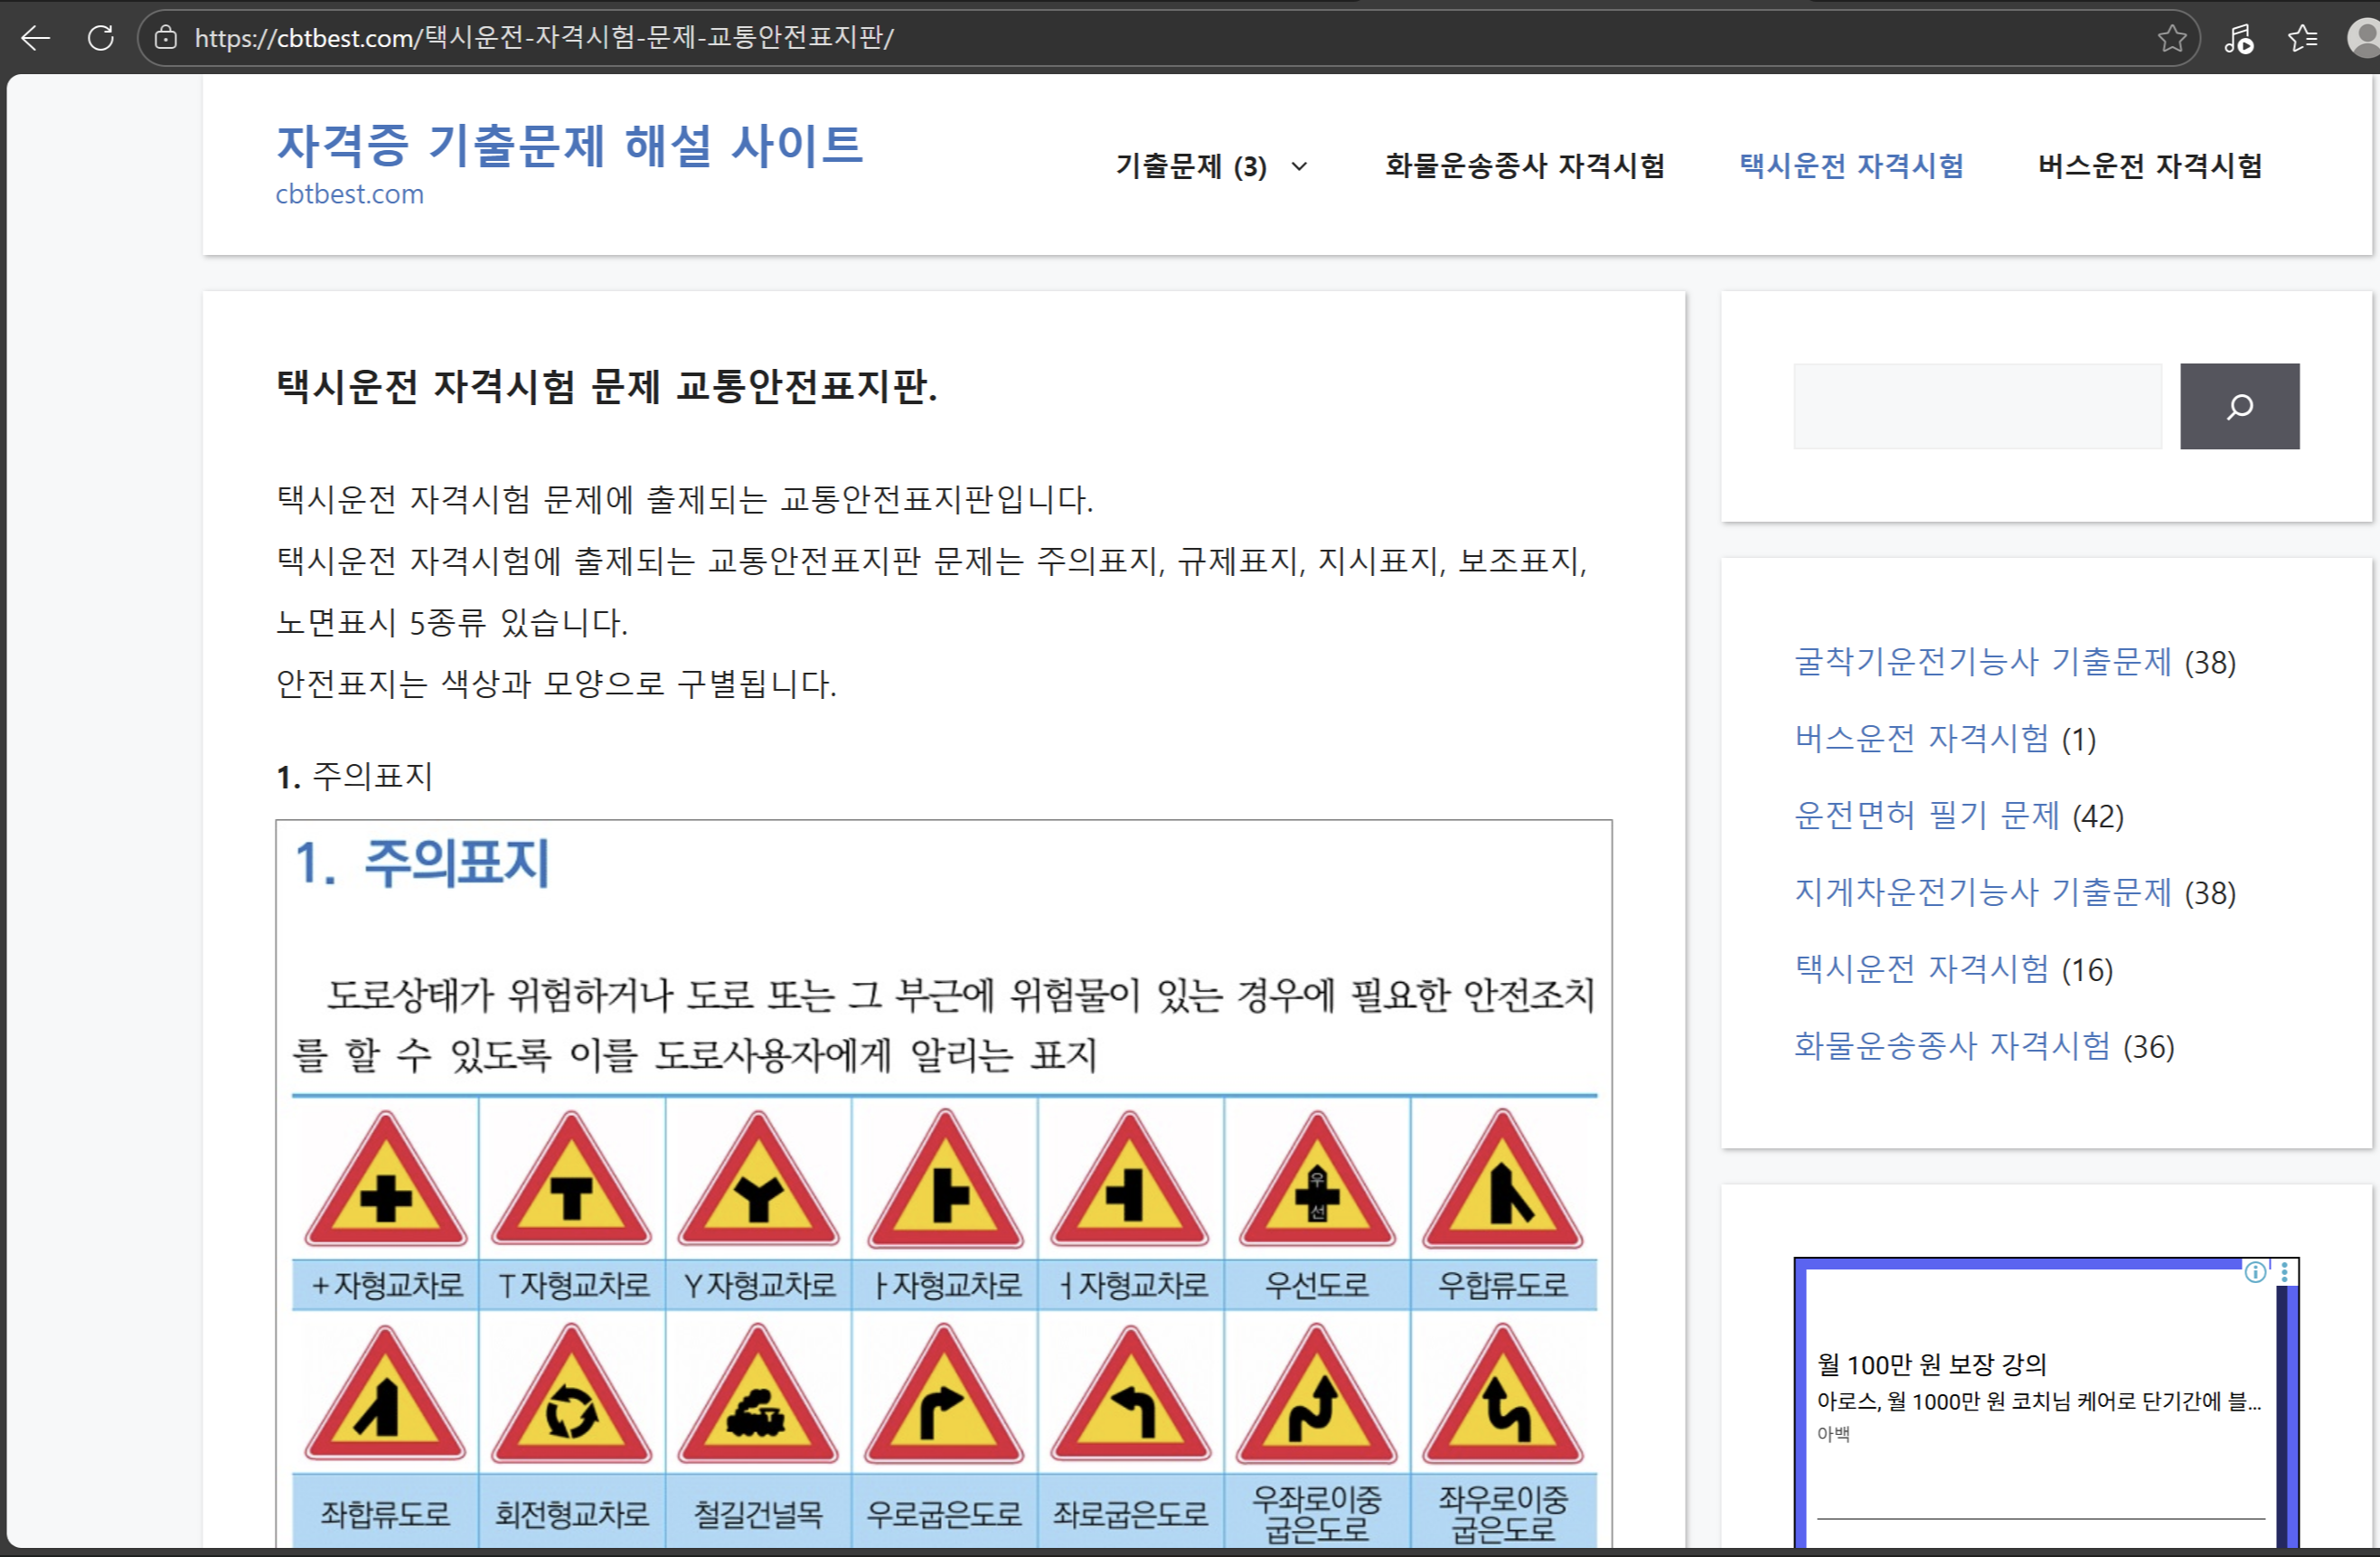Click the profile avatar icon
The width and height of the screenshot is (2380, 1557).
(x=2364, y=38)
